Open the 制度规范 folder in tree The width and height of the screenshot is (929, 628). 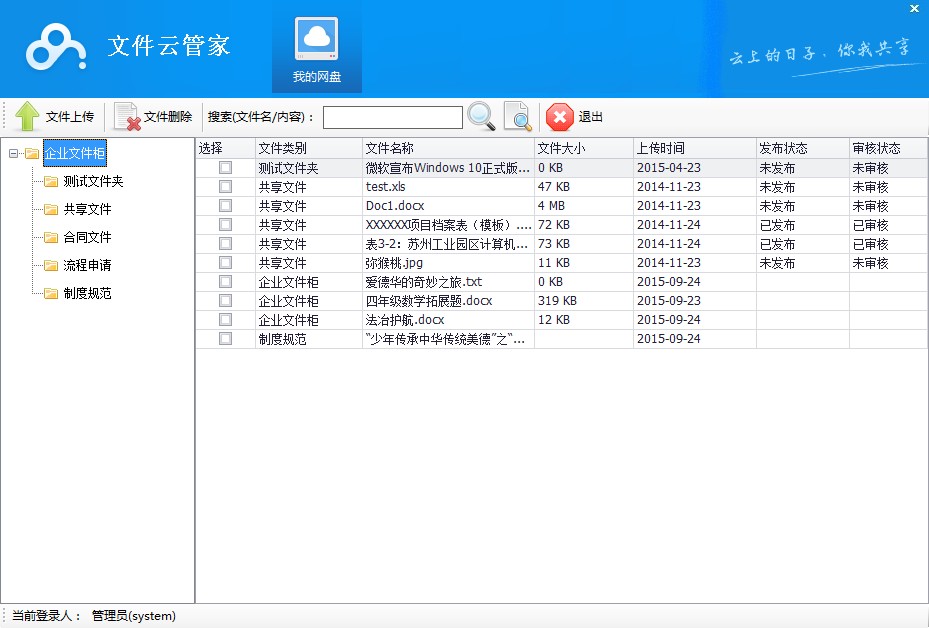87,294
